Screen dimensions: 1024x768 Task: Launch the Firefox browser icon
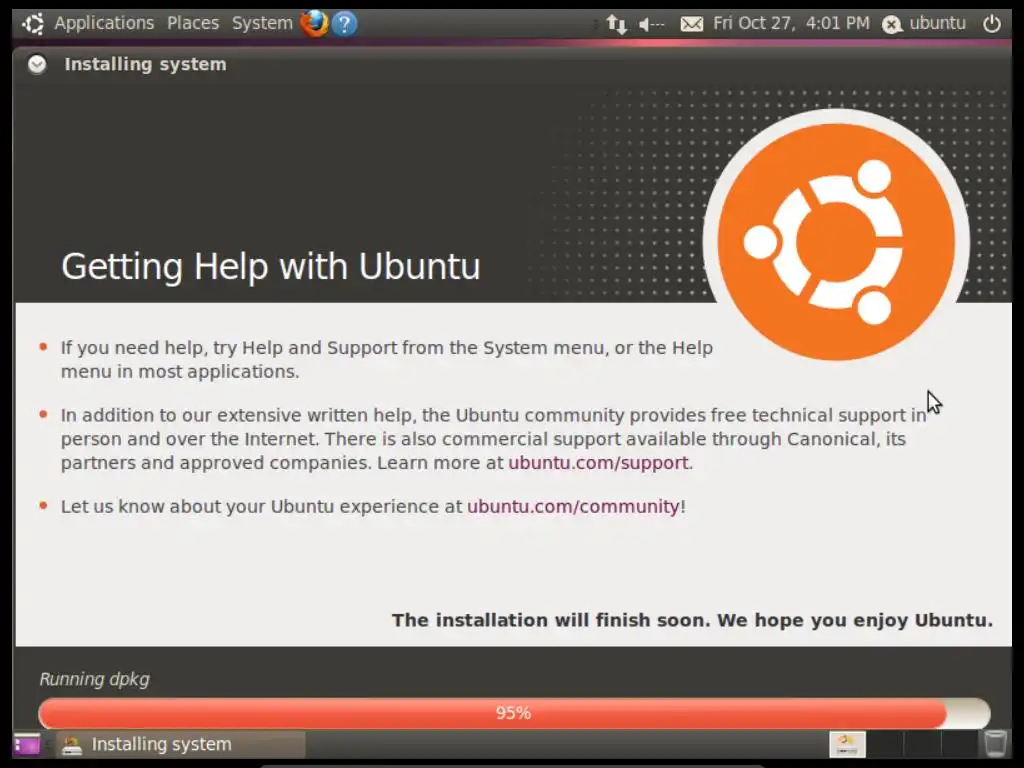pos(314,24)
